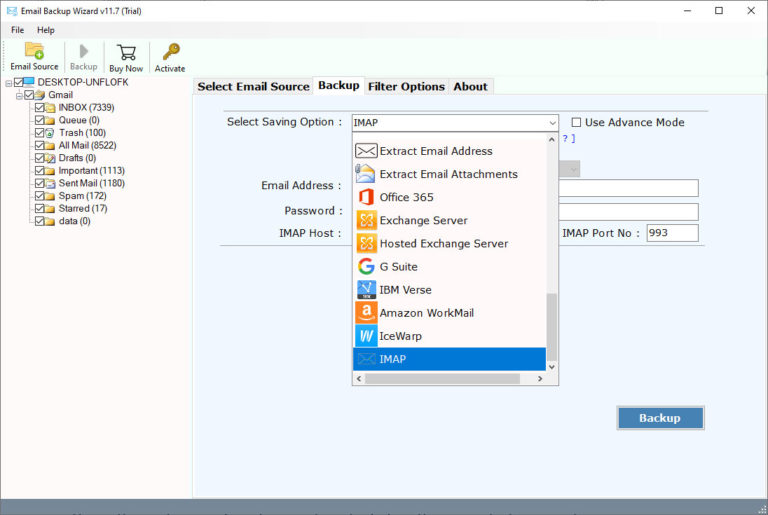Switch to the Backup tab
Viewport: 768px width, 515px height.
click(338, 85)
